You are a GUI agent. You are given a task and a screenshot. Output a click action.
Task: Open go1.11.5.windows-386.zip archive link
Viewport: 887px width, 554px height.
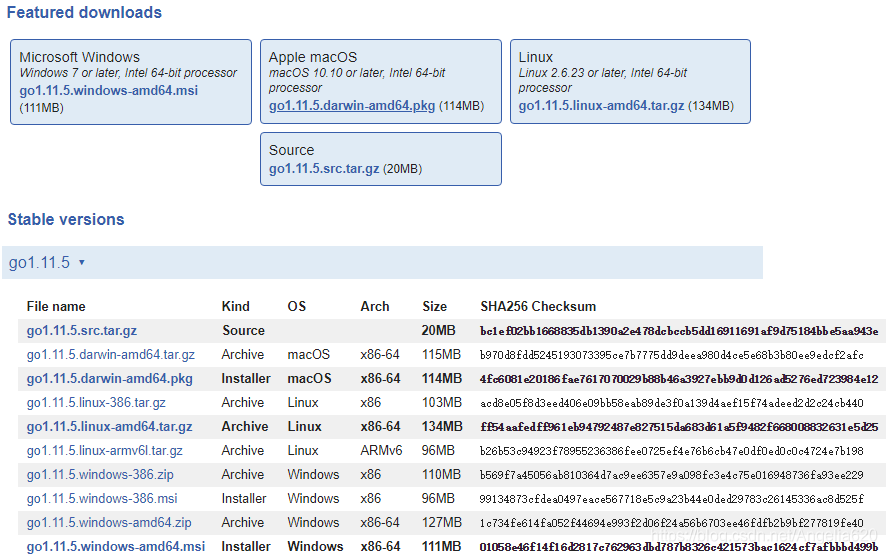100,475
